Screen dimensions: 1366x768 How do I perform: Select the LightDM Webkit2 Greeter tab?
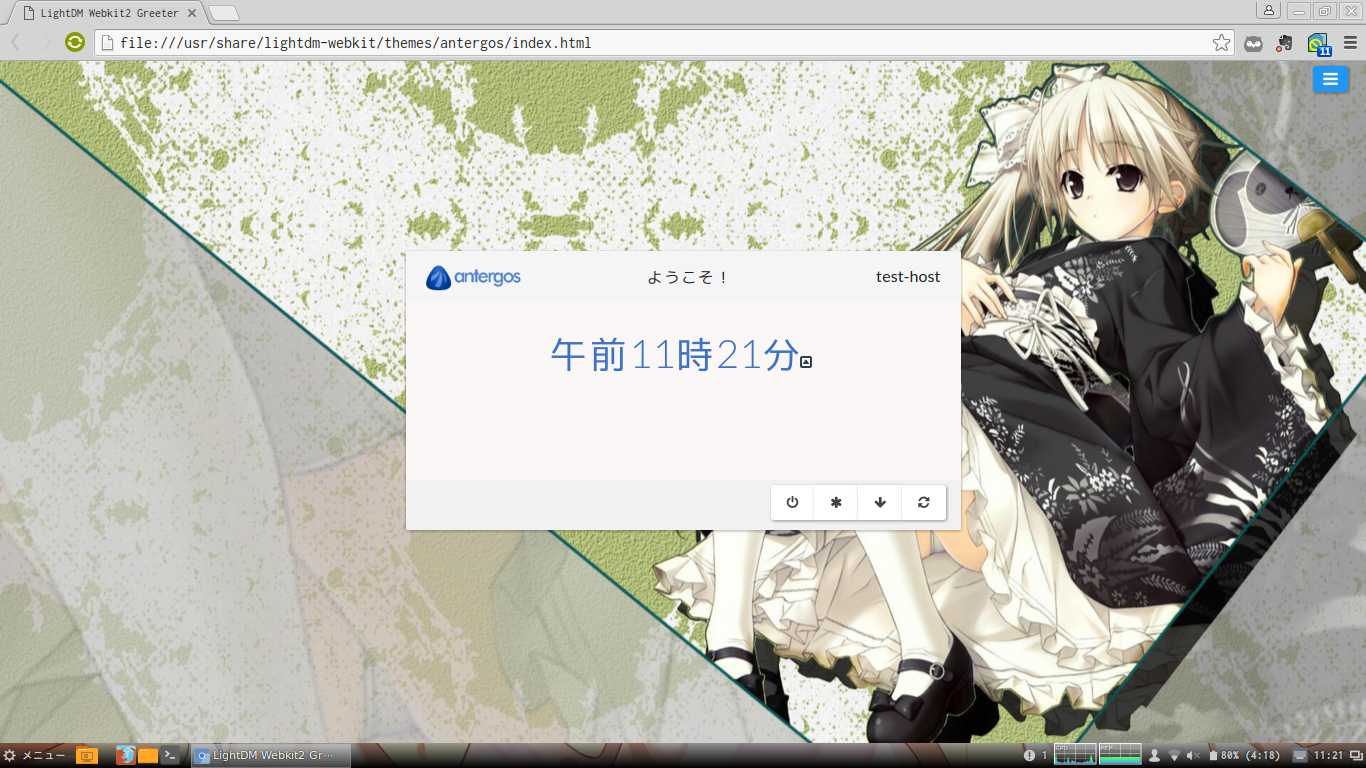point(110,13)
